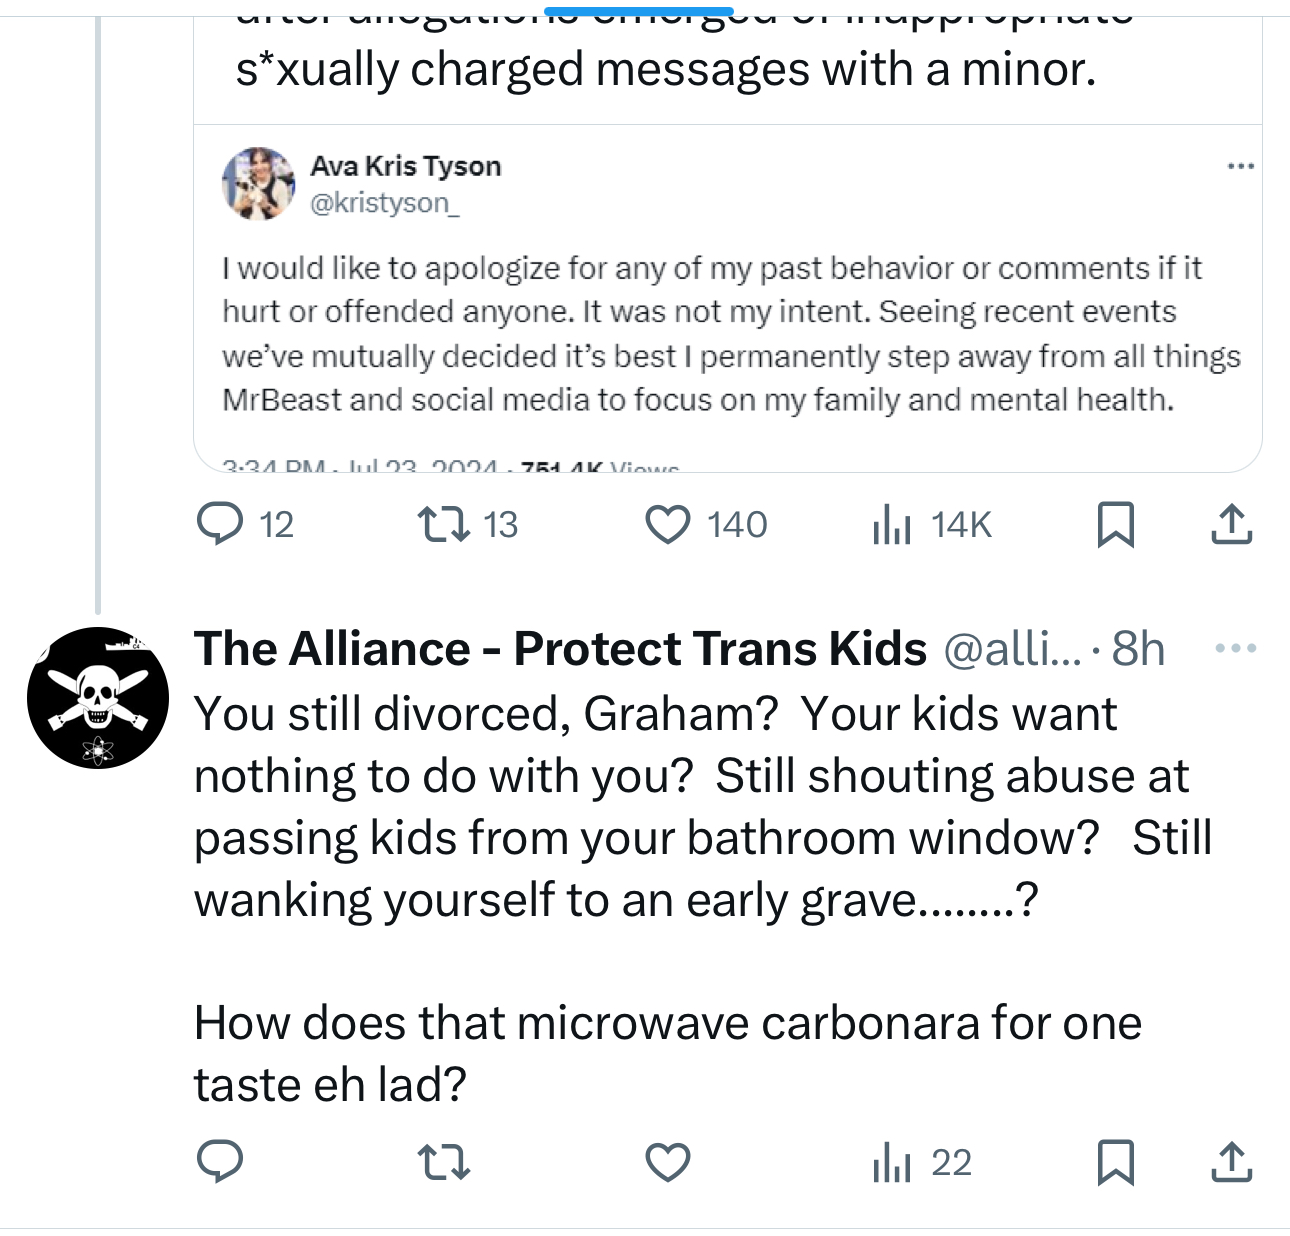Bookmark the post with 14K views

(x=1115, y=524)
